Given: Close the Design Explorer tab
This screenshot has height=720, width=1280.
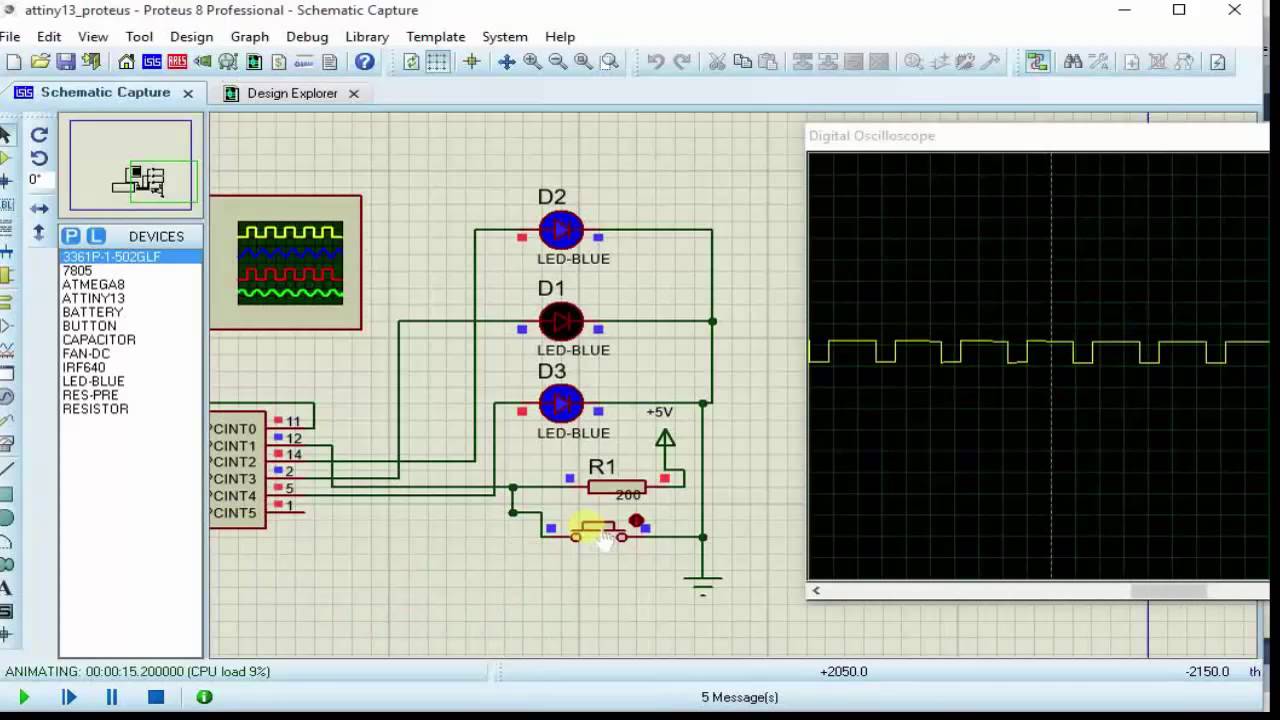Looking at the screenshot, I should point(353,93).
